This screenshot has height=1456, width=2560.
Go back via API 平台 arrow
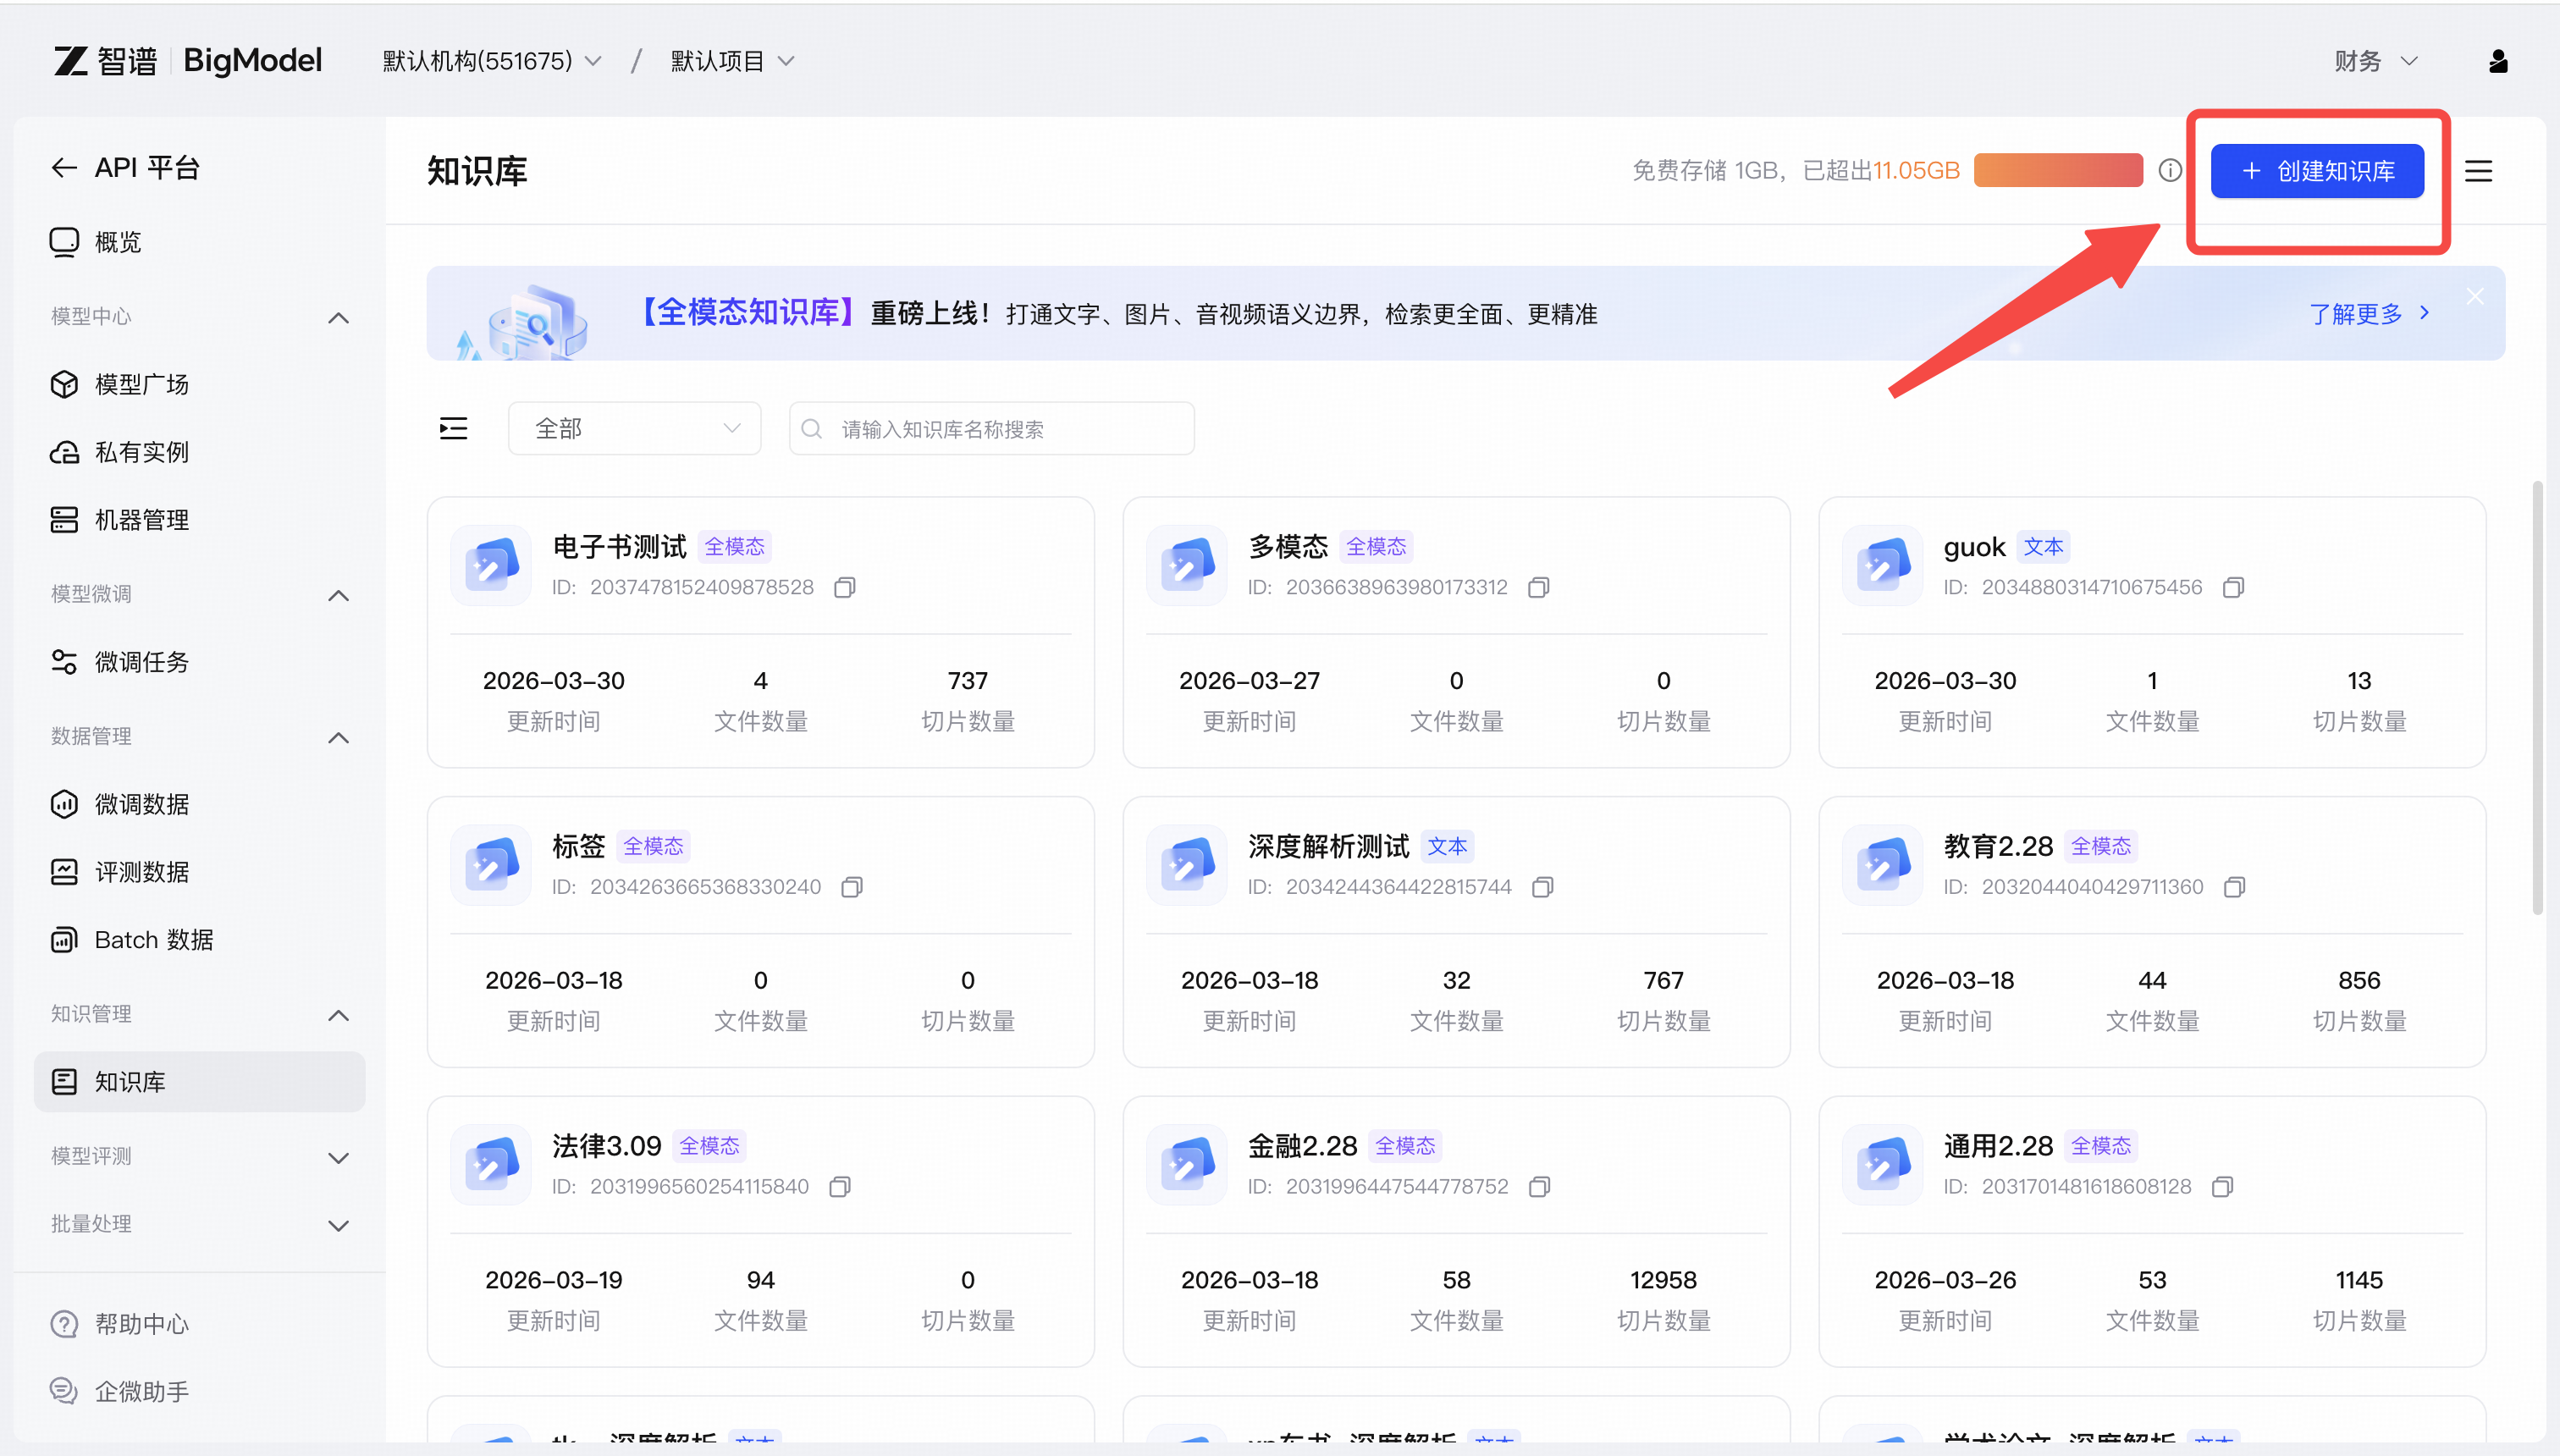65,168
